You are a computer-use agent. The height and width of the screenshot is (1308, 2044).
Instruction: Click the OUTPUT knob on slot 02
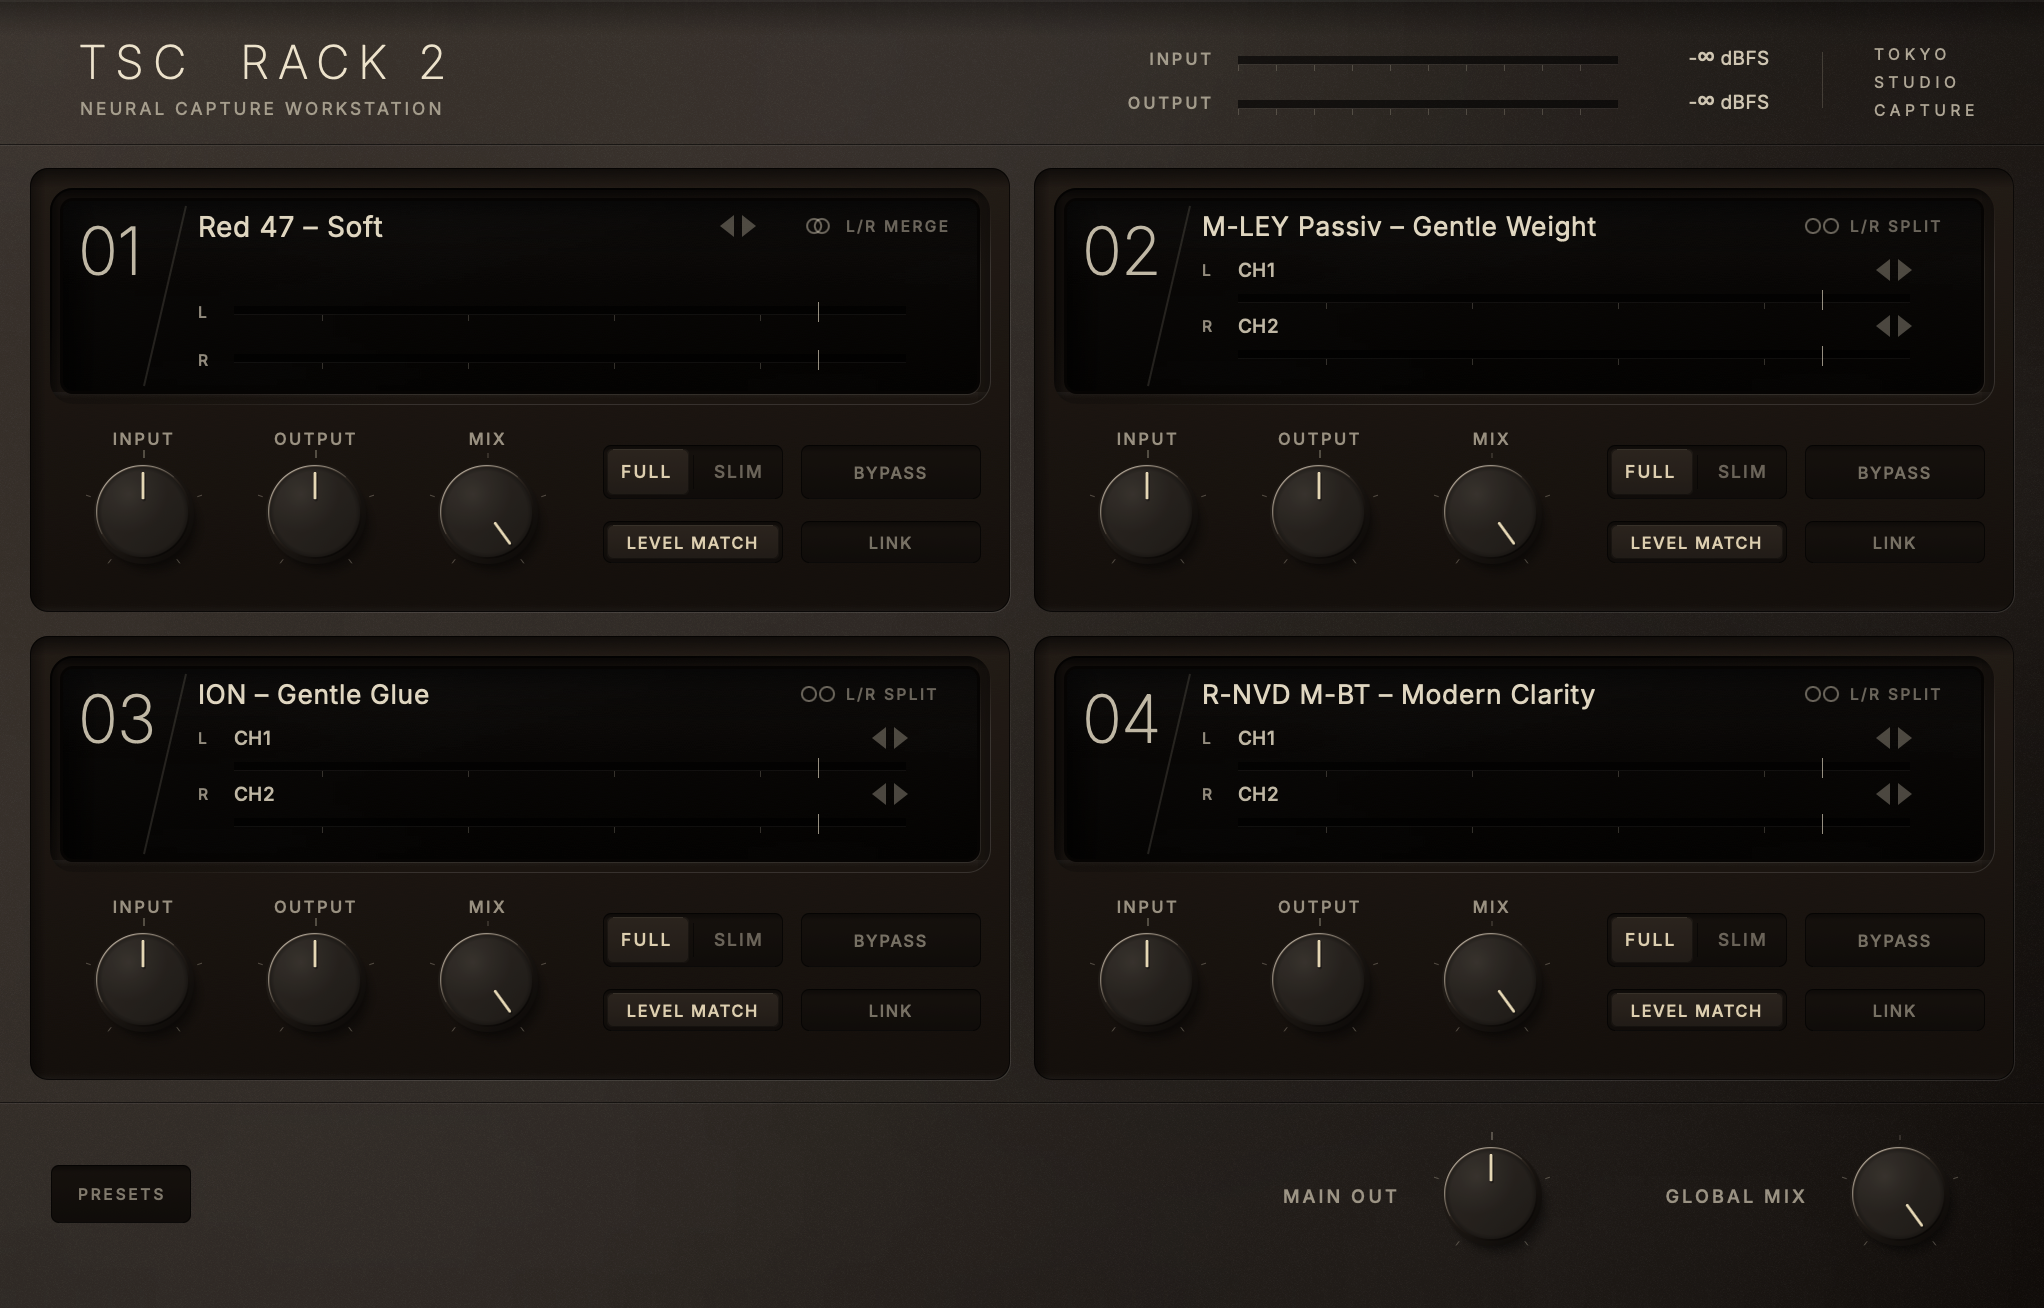[1319, 512]
